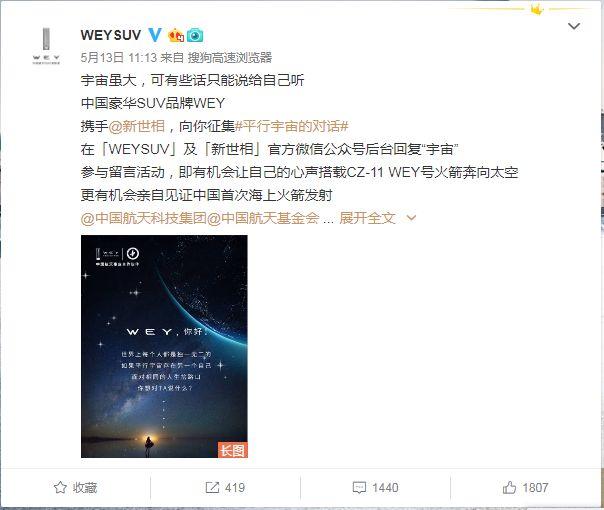Viewport: 604px width, 510px height.
Task: Expand full text via 展开全文
Action: pyautogui.click(x=367, y=218)
